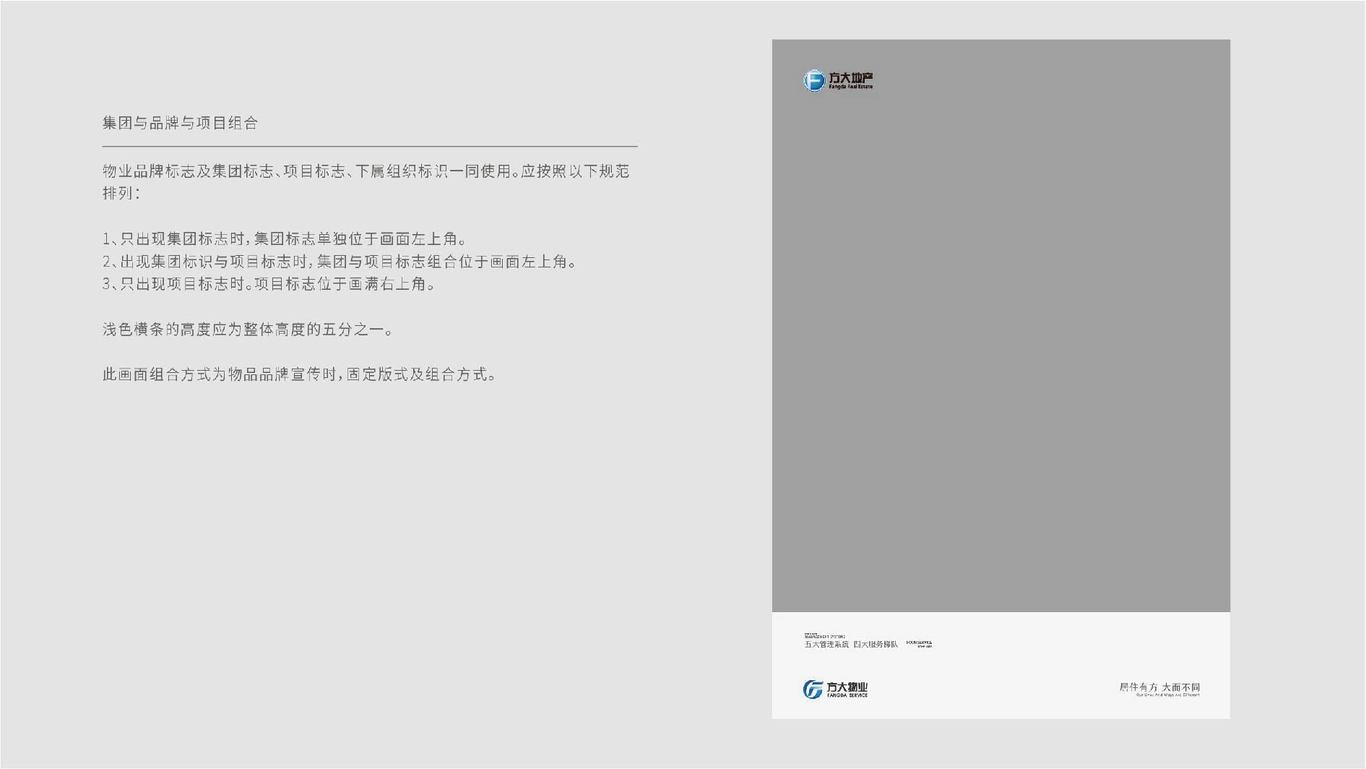This screenshot has height=769, width=1366.
Task: Select the 方大地产 wordmark text
Action: click(x=851, y=78)
